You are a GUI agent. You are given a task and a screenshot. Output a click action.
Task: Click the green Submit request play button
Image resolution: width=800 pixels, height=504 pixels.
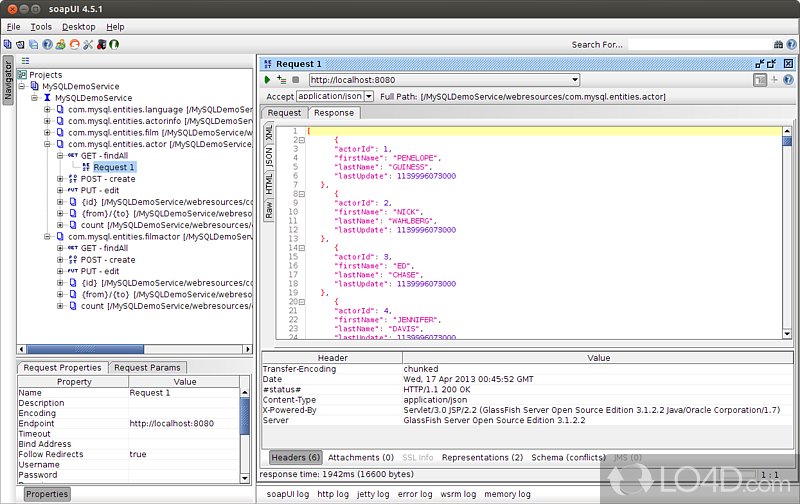pos(267,80)
